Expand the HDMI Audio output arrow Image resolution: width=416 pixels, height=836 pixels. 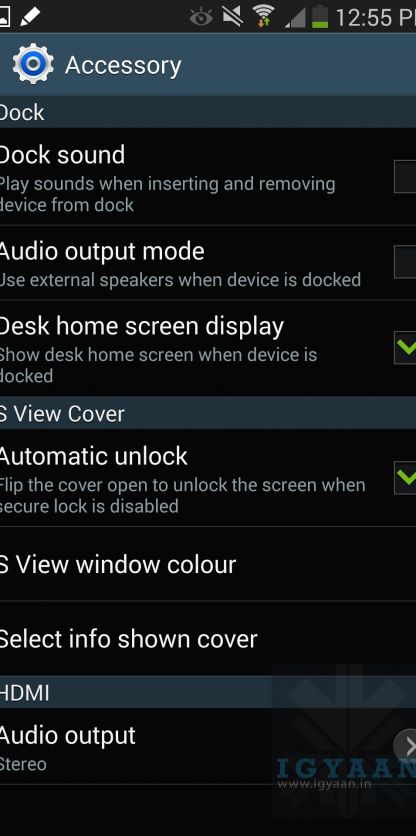point(406,746)
